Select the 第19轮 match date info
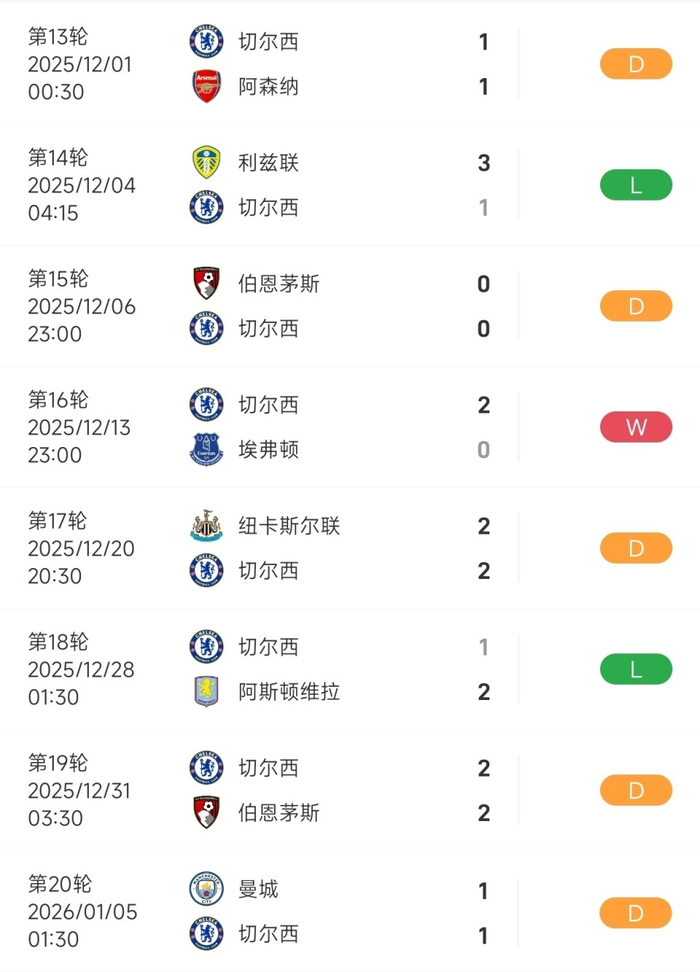 81,791
